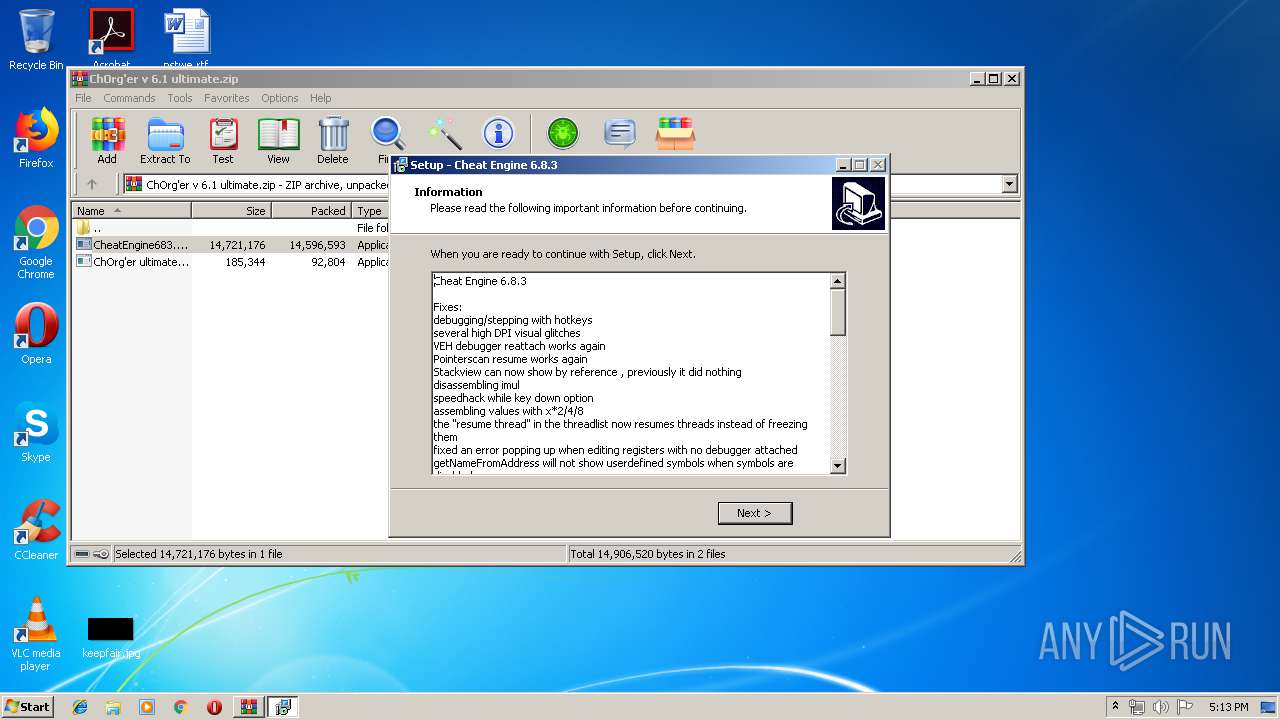Screen dimensions: 1280x720
Task: Click 'Total 14,906,520 bytes' status text
Action: tap(647, 554)
